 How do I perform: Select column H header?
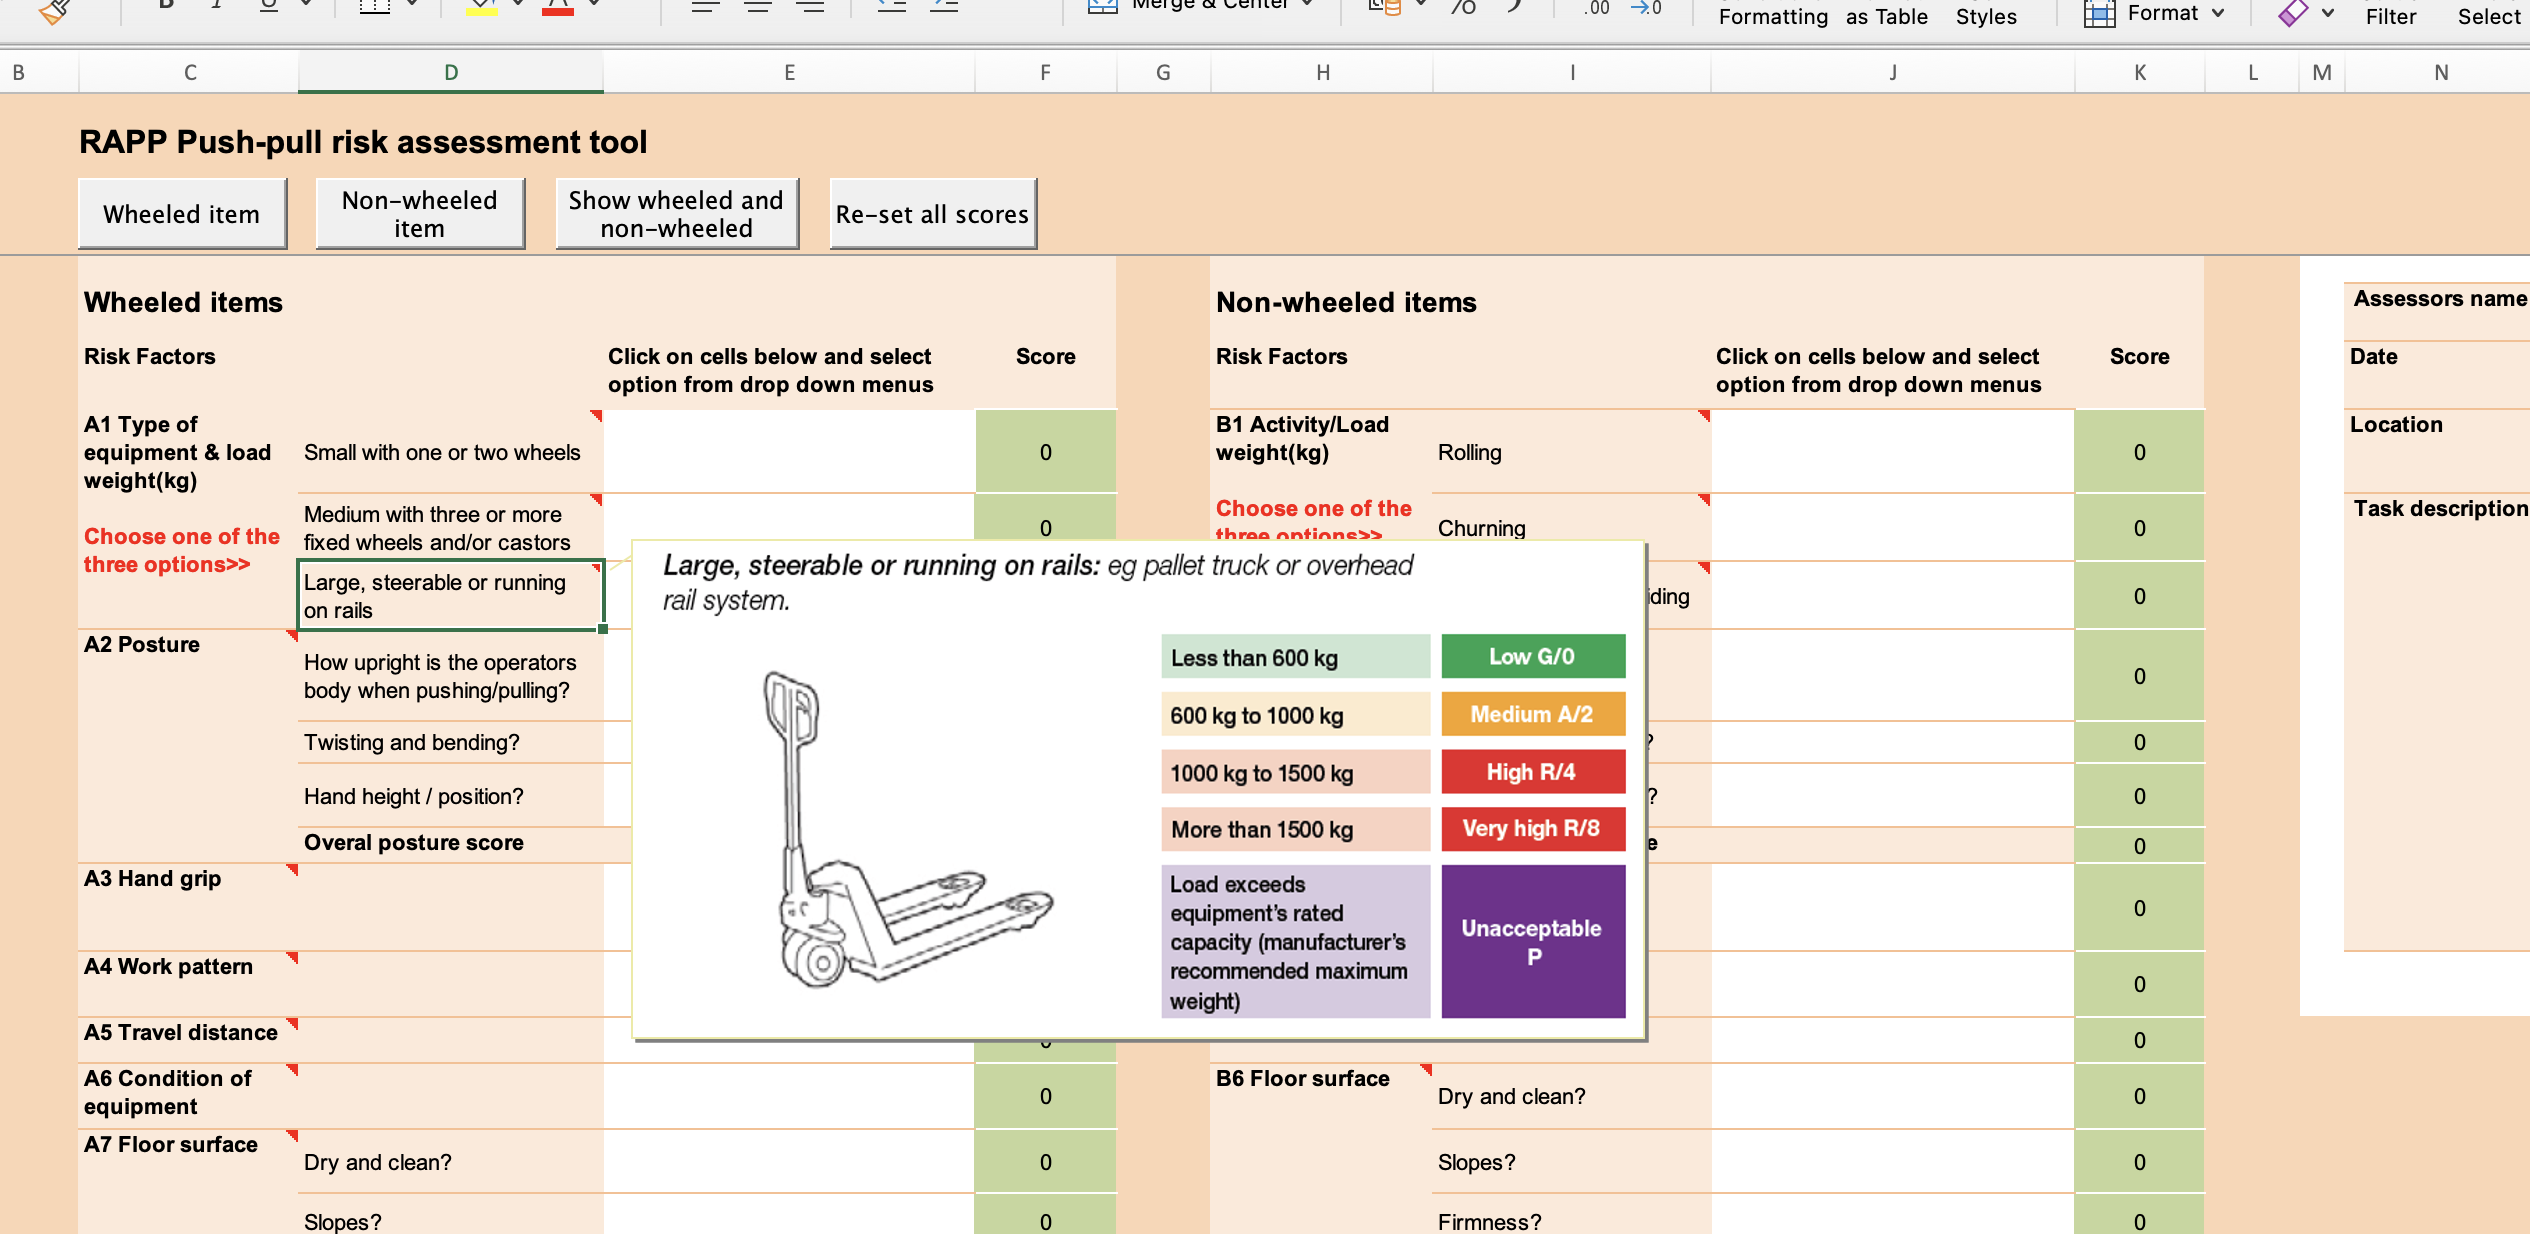click(x=1322, y=72)
